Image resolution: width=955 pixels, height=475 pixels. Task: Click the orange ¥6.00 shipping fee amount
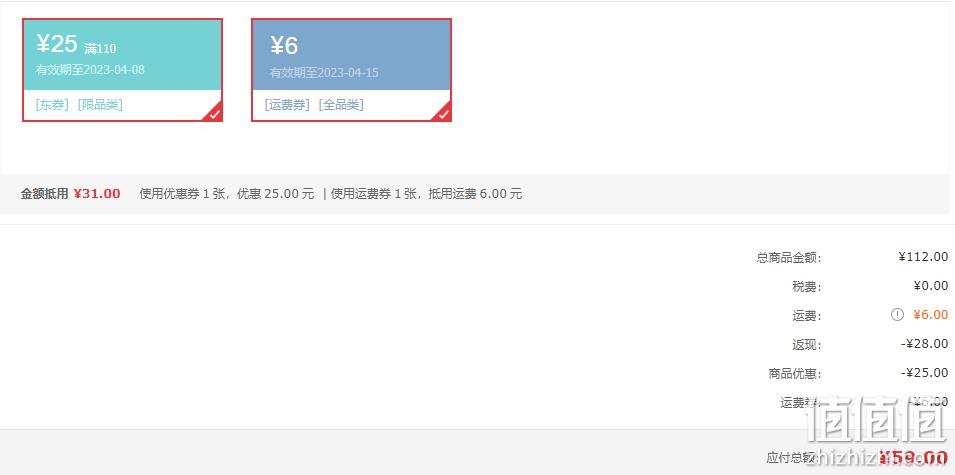point(931,314)
